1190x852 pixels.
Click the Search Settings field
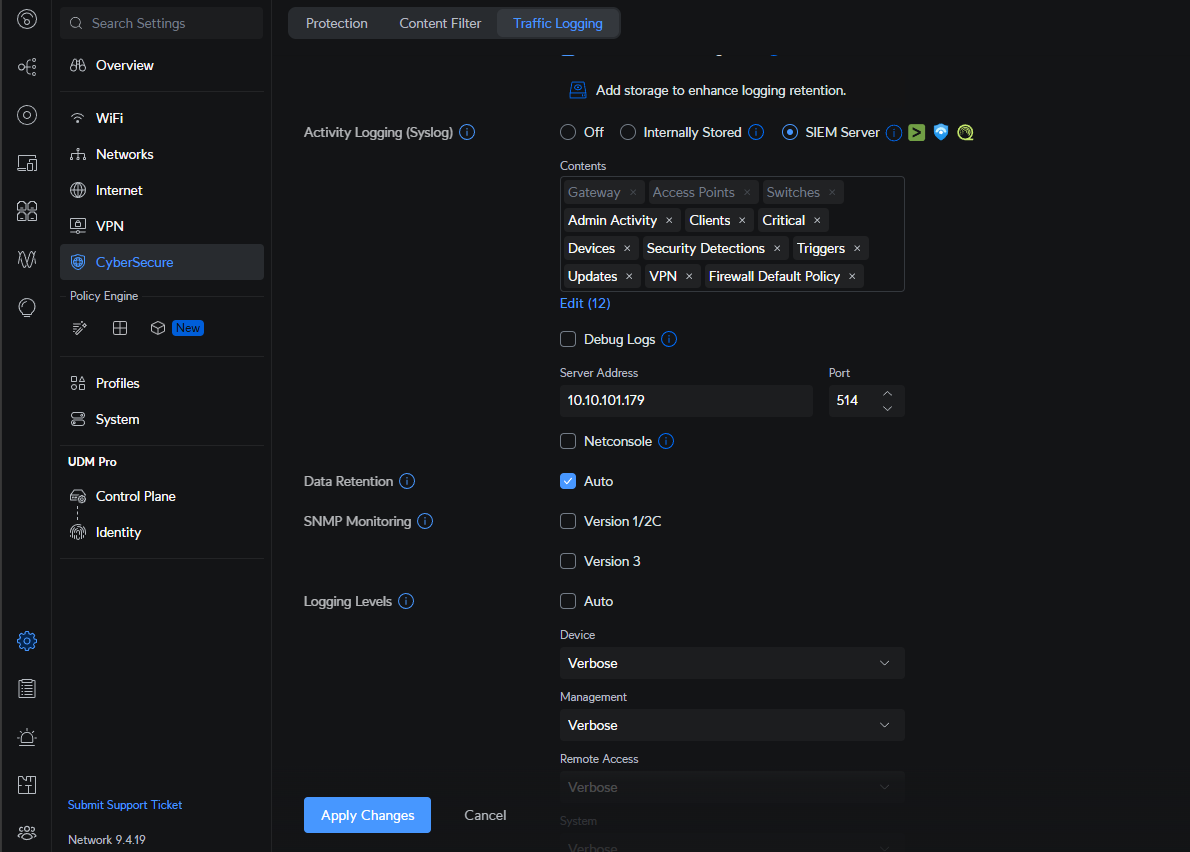(x=162, y=24)
